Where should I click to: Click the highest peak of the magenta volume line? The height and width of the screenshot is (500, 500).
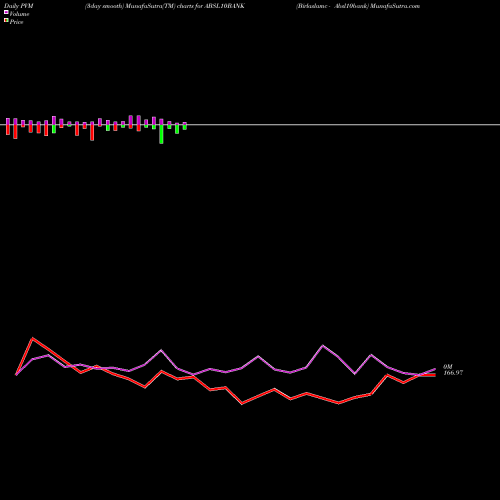(x=322, y=345)
